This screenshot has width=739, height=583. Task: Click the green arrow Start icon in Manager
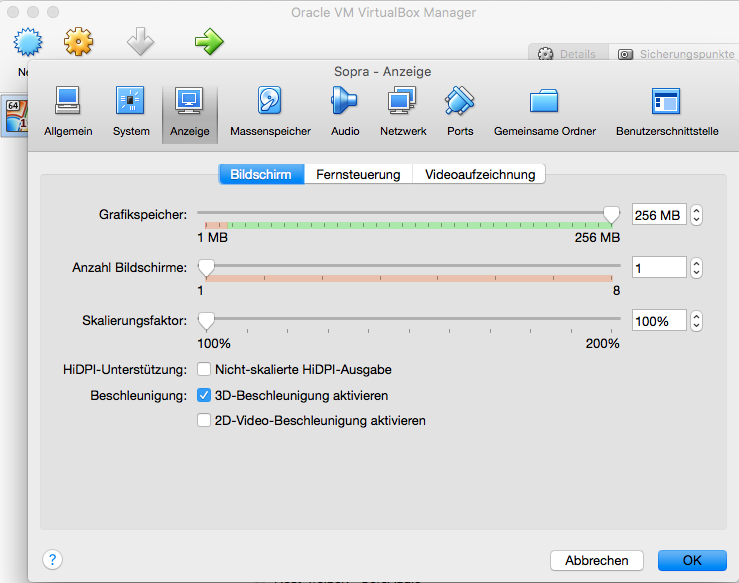pos(209,41)
